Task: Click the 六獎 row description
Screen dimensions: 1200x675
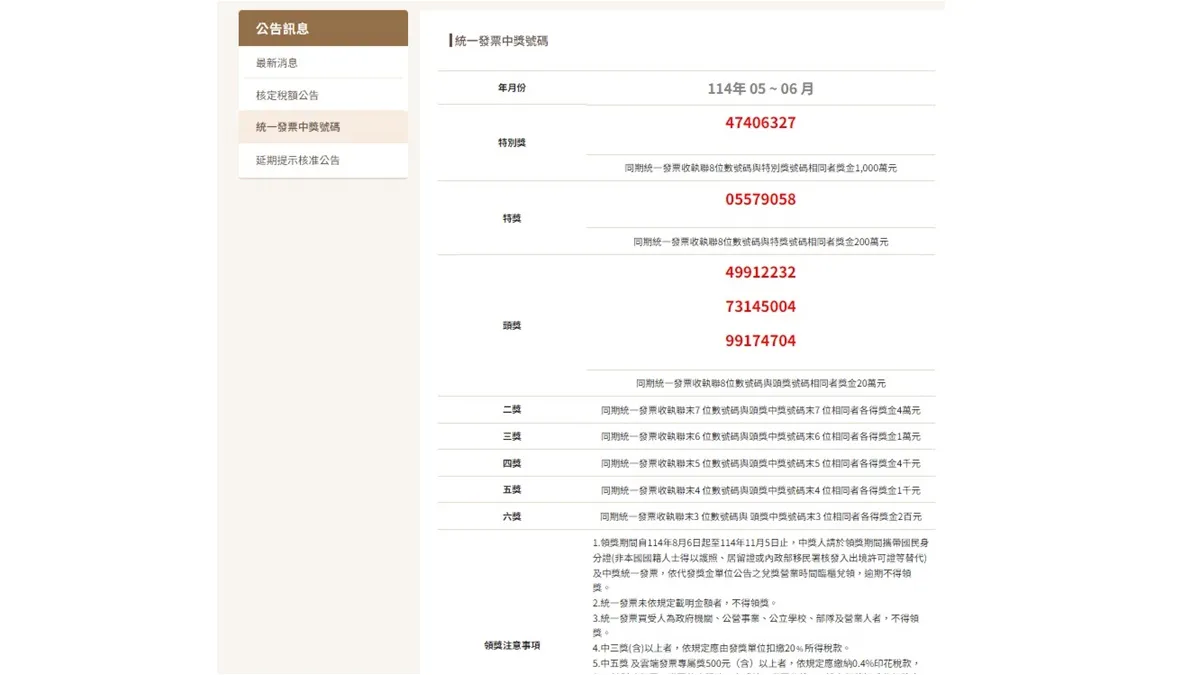Action: pyautogui.click(x=760, y=516)
